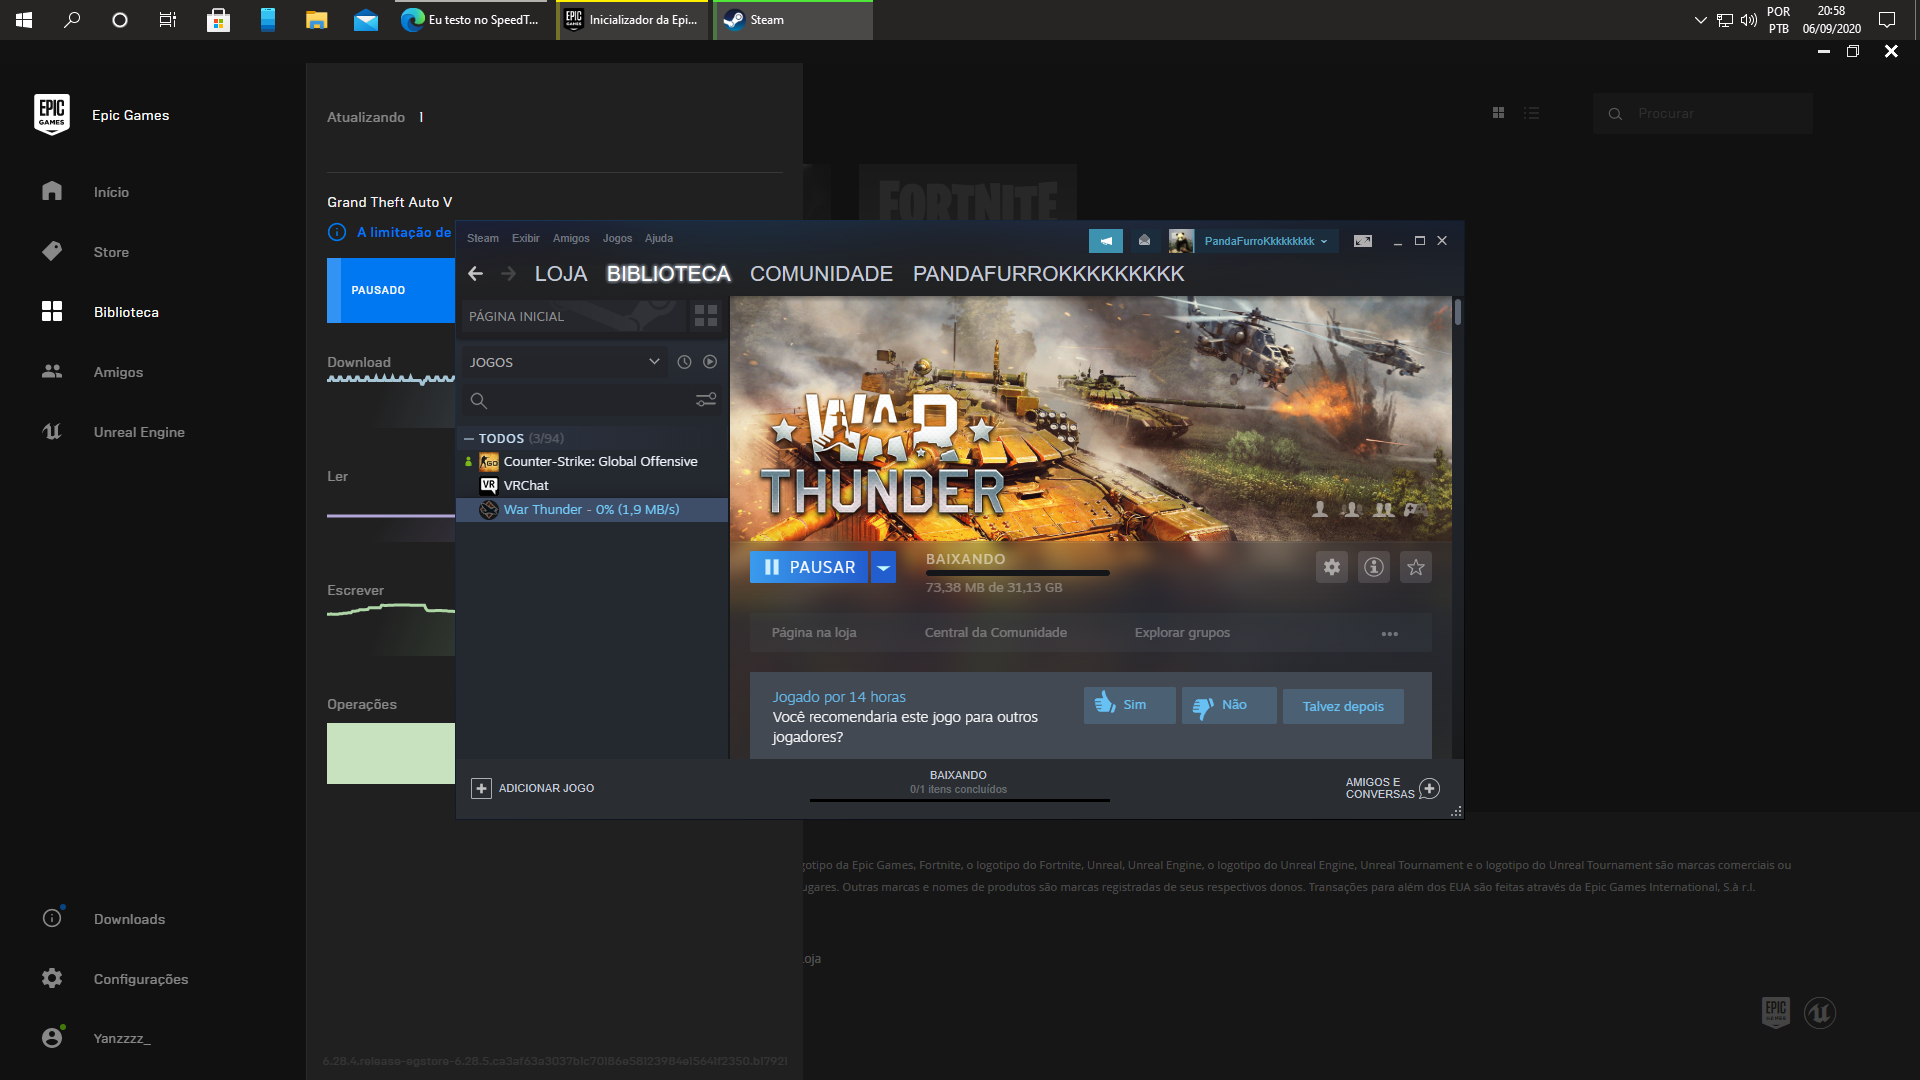Open Epic Amigos section
Screen dimensions: 1920x1080
118,372
